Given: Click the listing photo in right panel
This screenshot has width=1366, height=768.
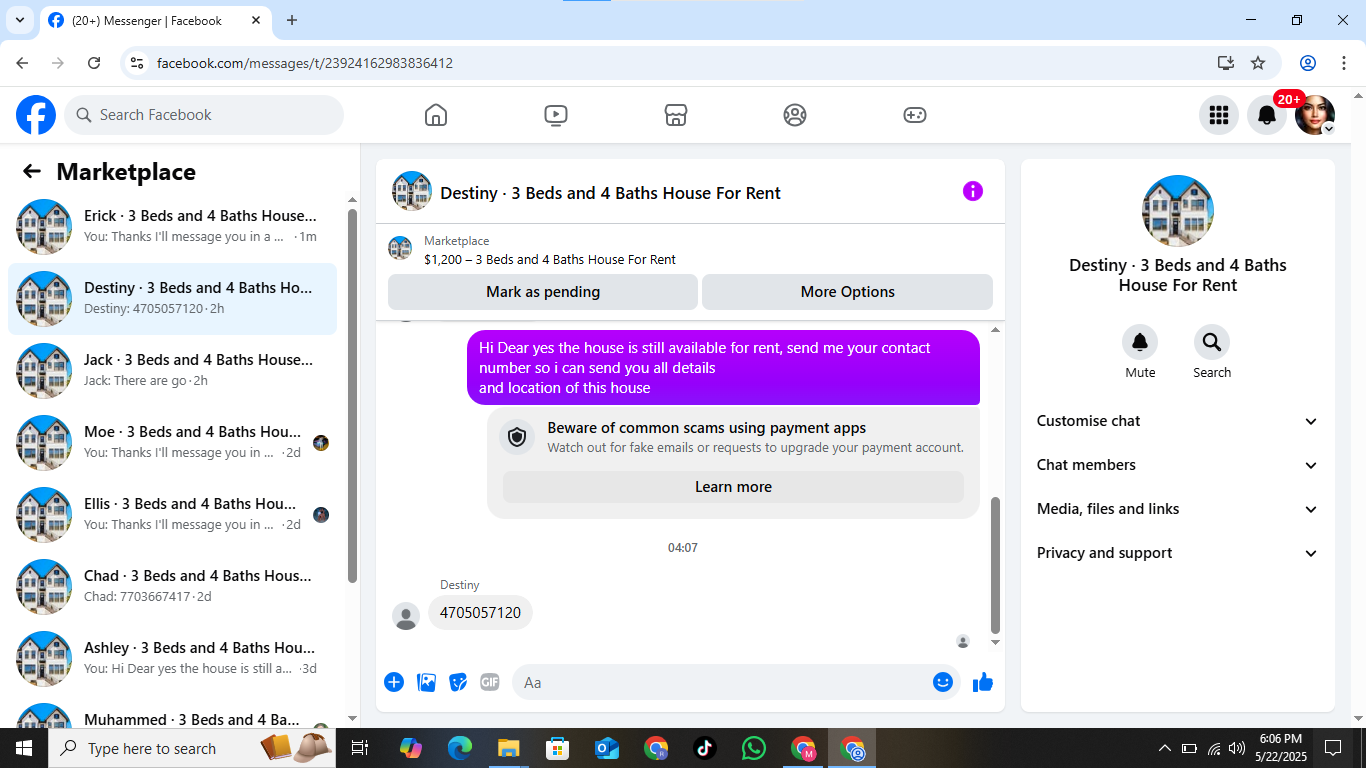Looking at the screenshot, I should coord(1178,211).
